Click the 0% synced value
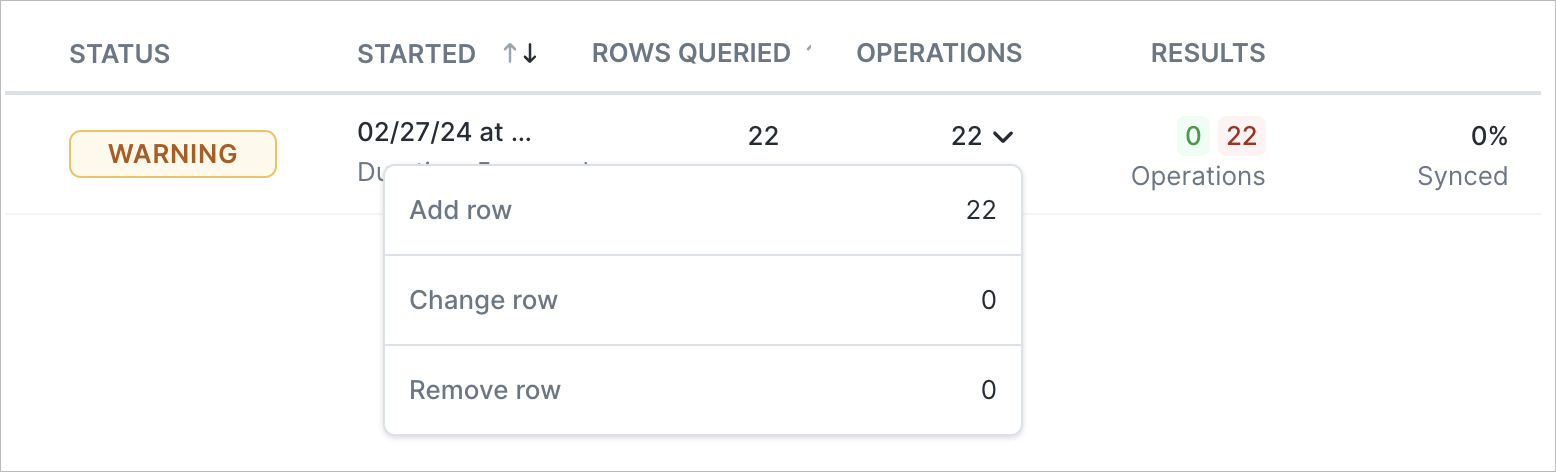 tap(1489, 136)
